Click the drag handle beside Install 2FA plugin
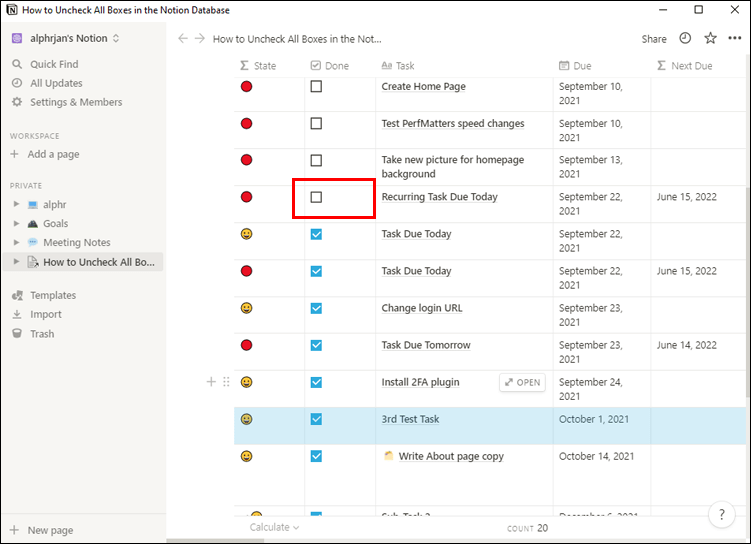Image resolution: width=751 pixels, height=544 pixels. point(225,382)
